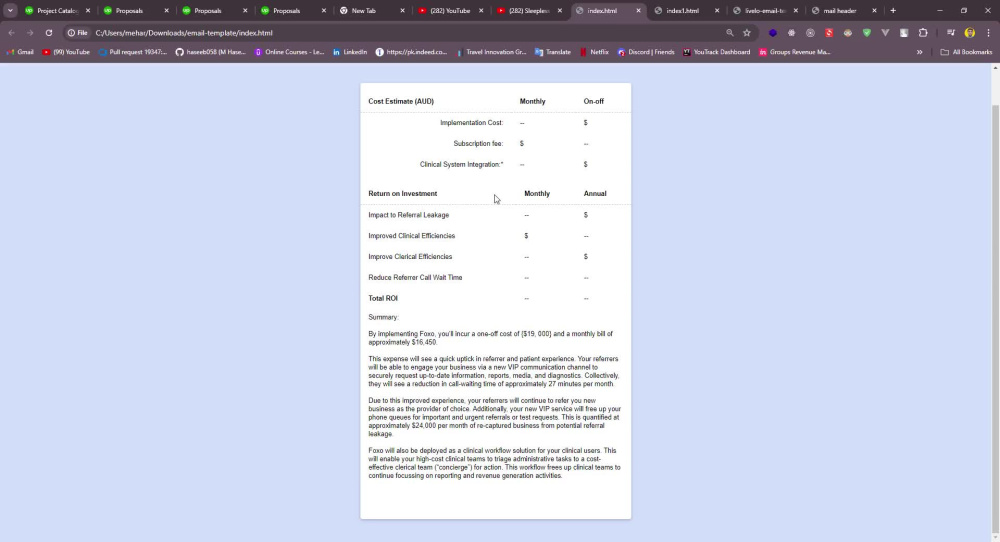Click the Subscription fee label
This screenshot has width=1000, height=542.
pos(478,143)
